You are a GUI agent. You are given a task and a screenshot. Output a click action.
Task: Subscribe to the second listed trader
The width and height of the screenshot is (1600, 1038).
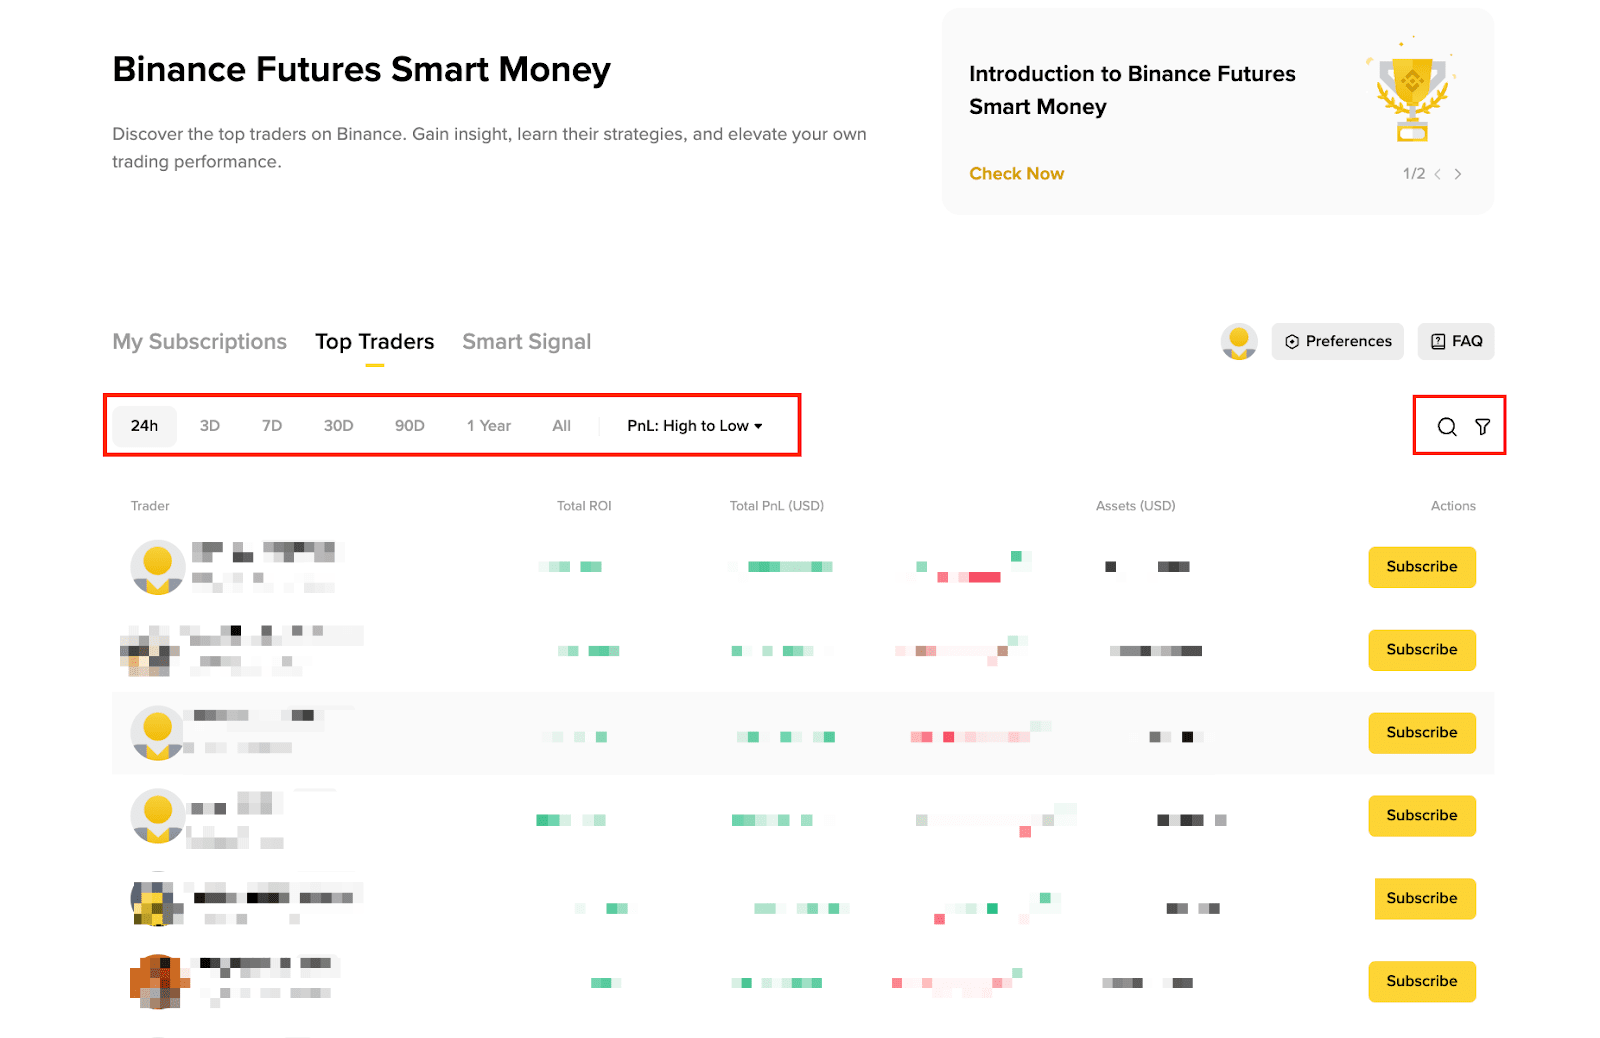(x=1422, y=650)
